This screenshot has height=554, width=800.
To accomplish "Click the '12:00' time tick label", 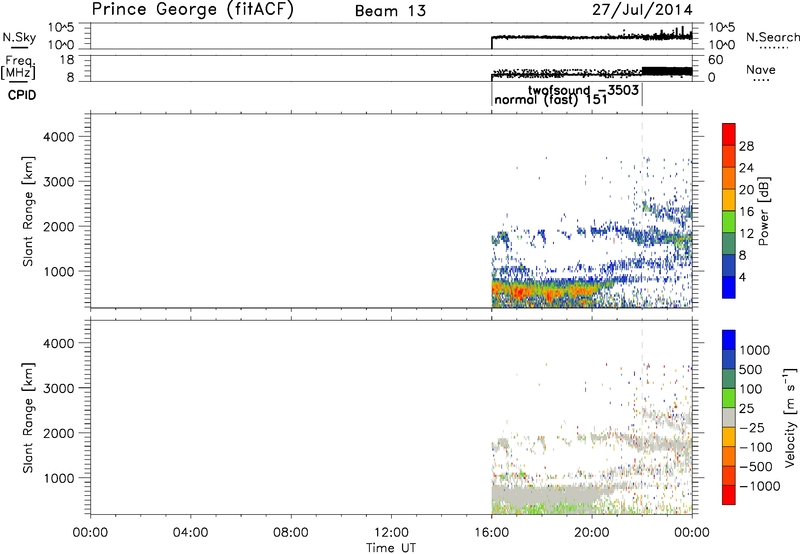I will 391,532.
